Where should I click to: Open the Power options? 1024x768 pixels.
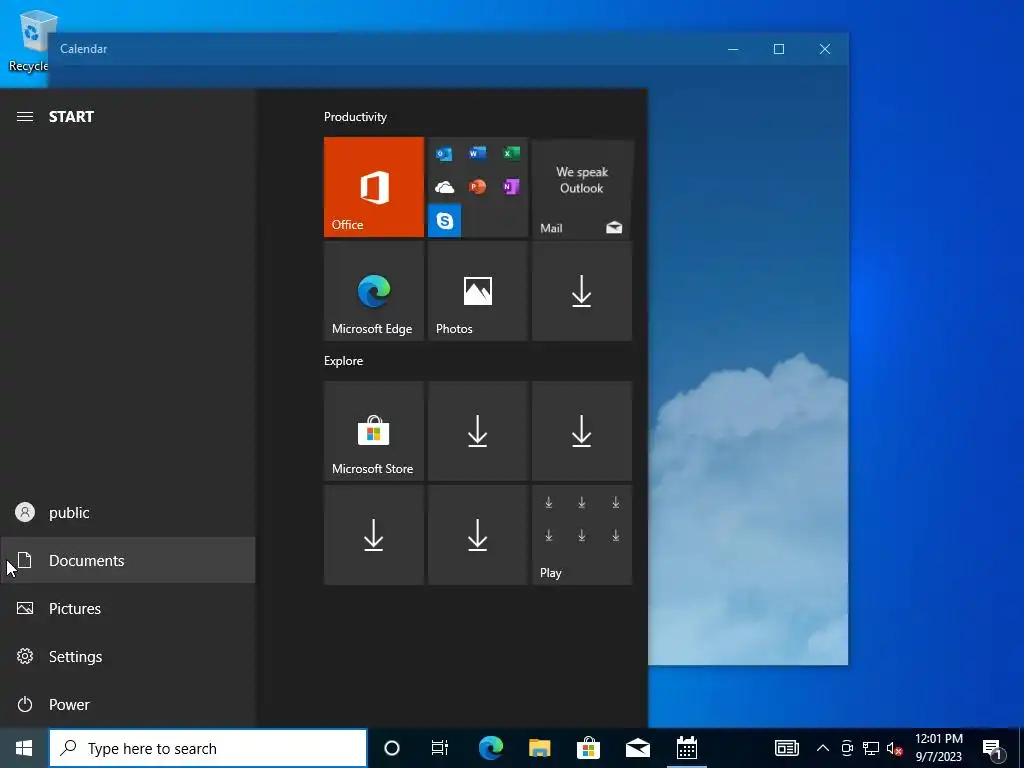127,705
